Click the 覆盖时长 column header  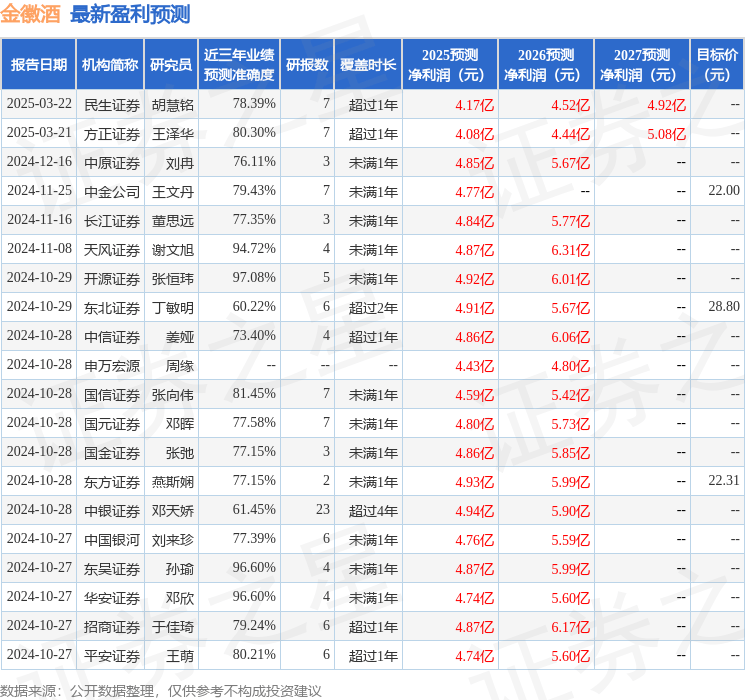(368, 65)
